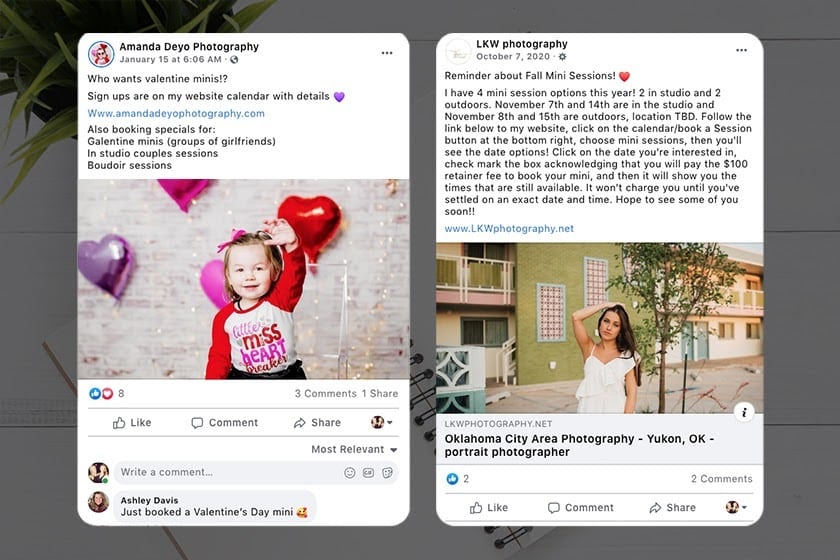Viewport: 840px width, 560px height.
Task: Click sticker icon in comment field
Action: click(387, 473)
